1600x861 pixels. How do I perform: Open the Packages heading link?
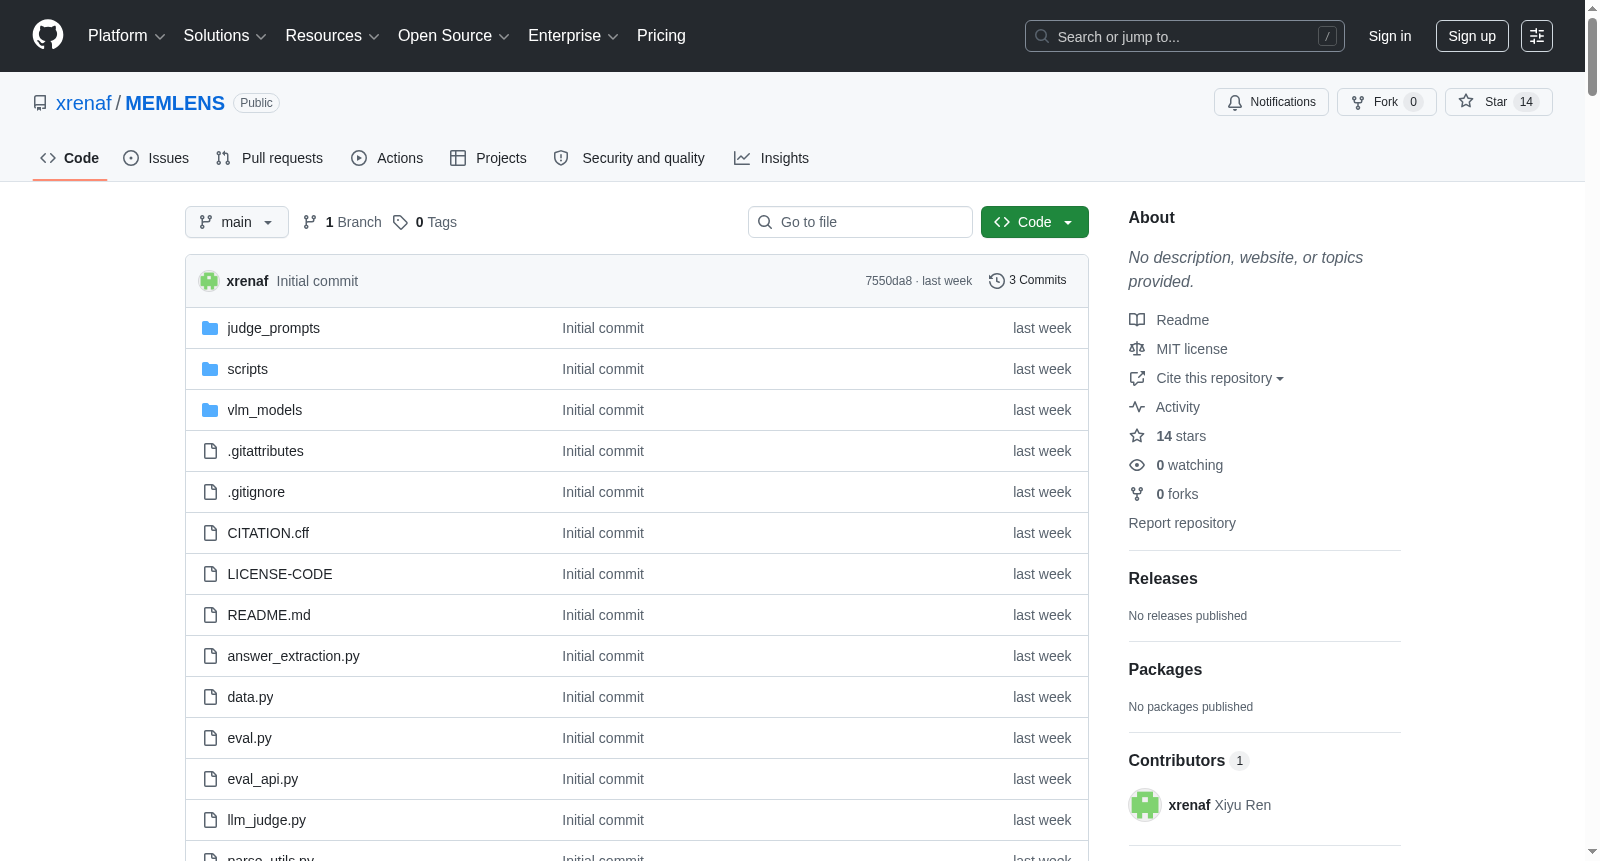(x=1165, y=670)
